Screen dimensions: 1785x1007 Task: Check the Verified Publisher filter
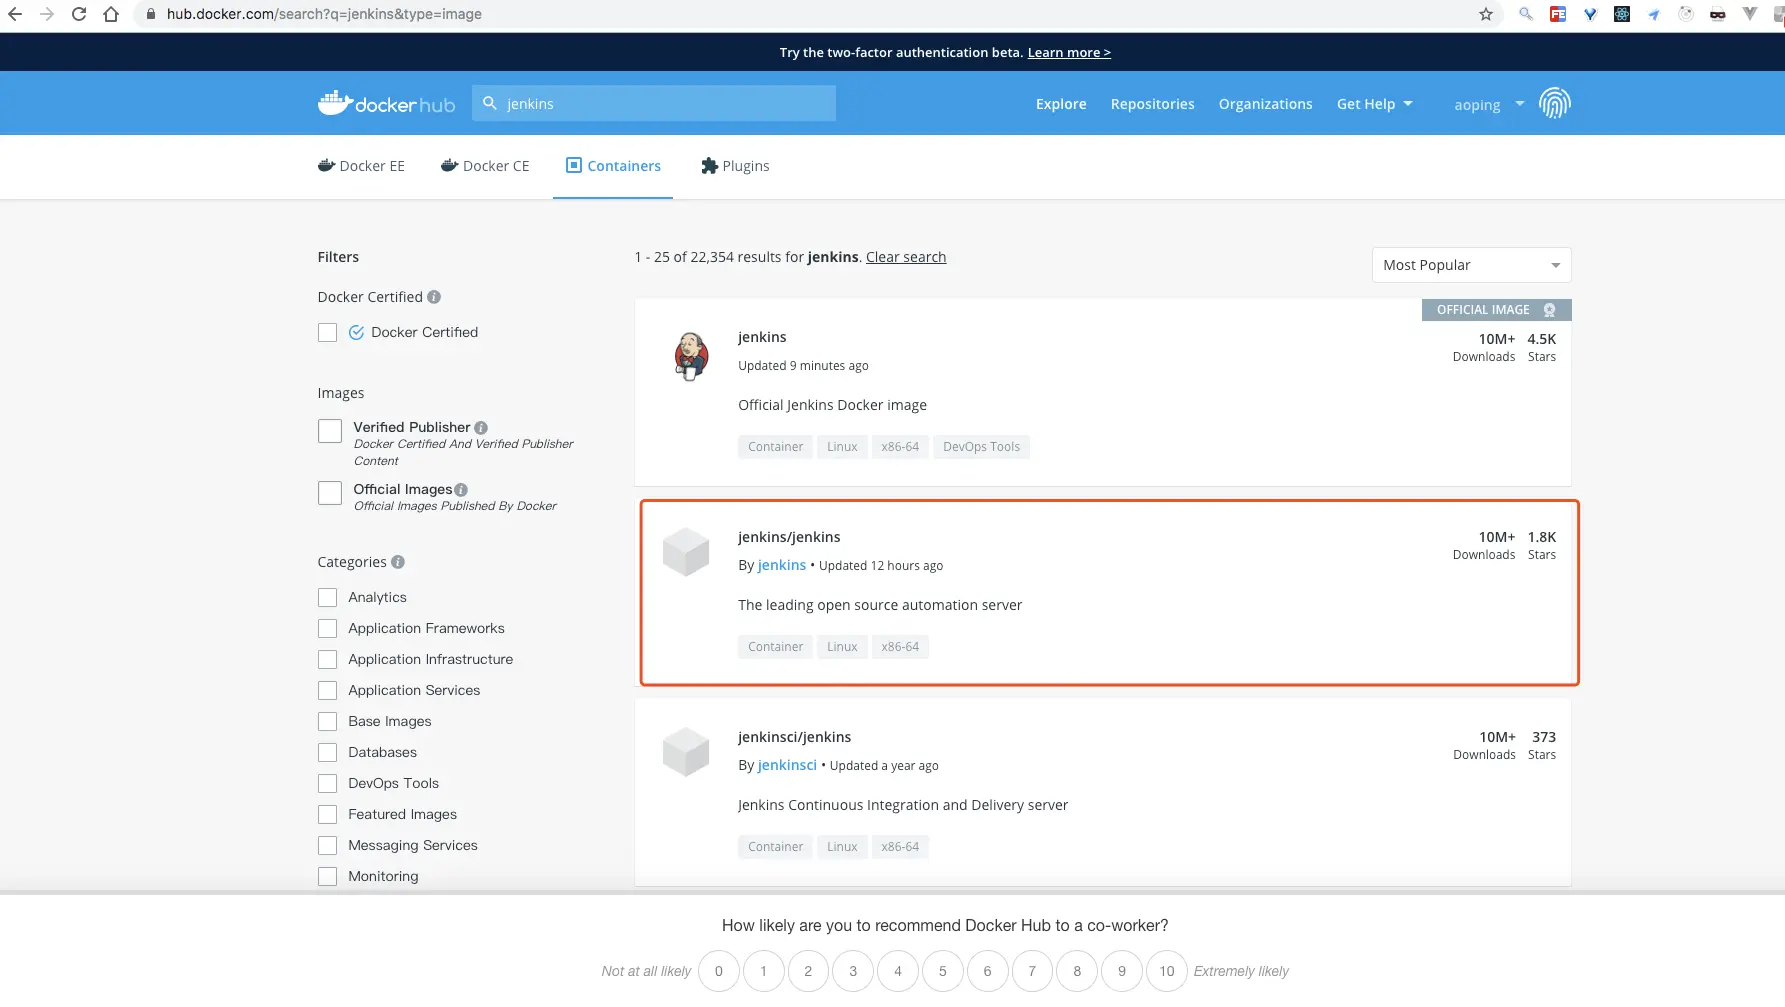330,431
